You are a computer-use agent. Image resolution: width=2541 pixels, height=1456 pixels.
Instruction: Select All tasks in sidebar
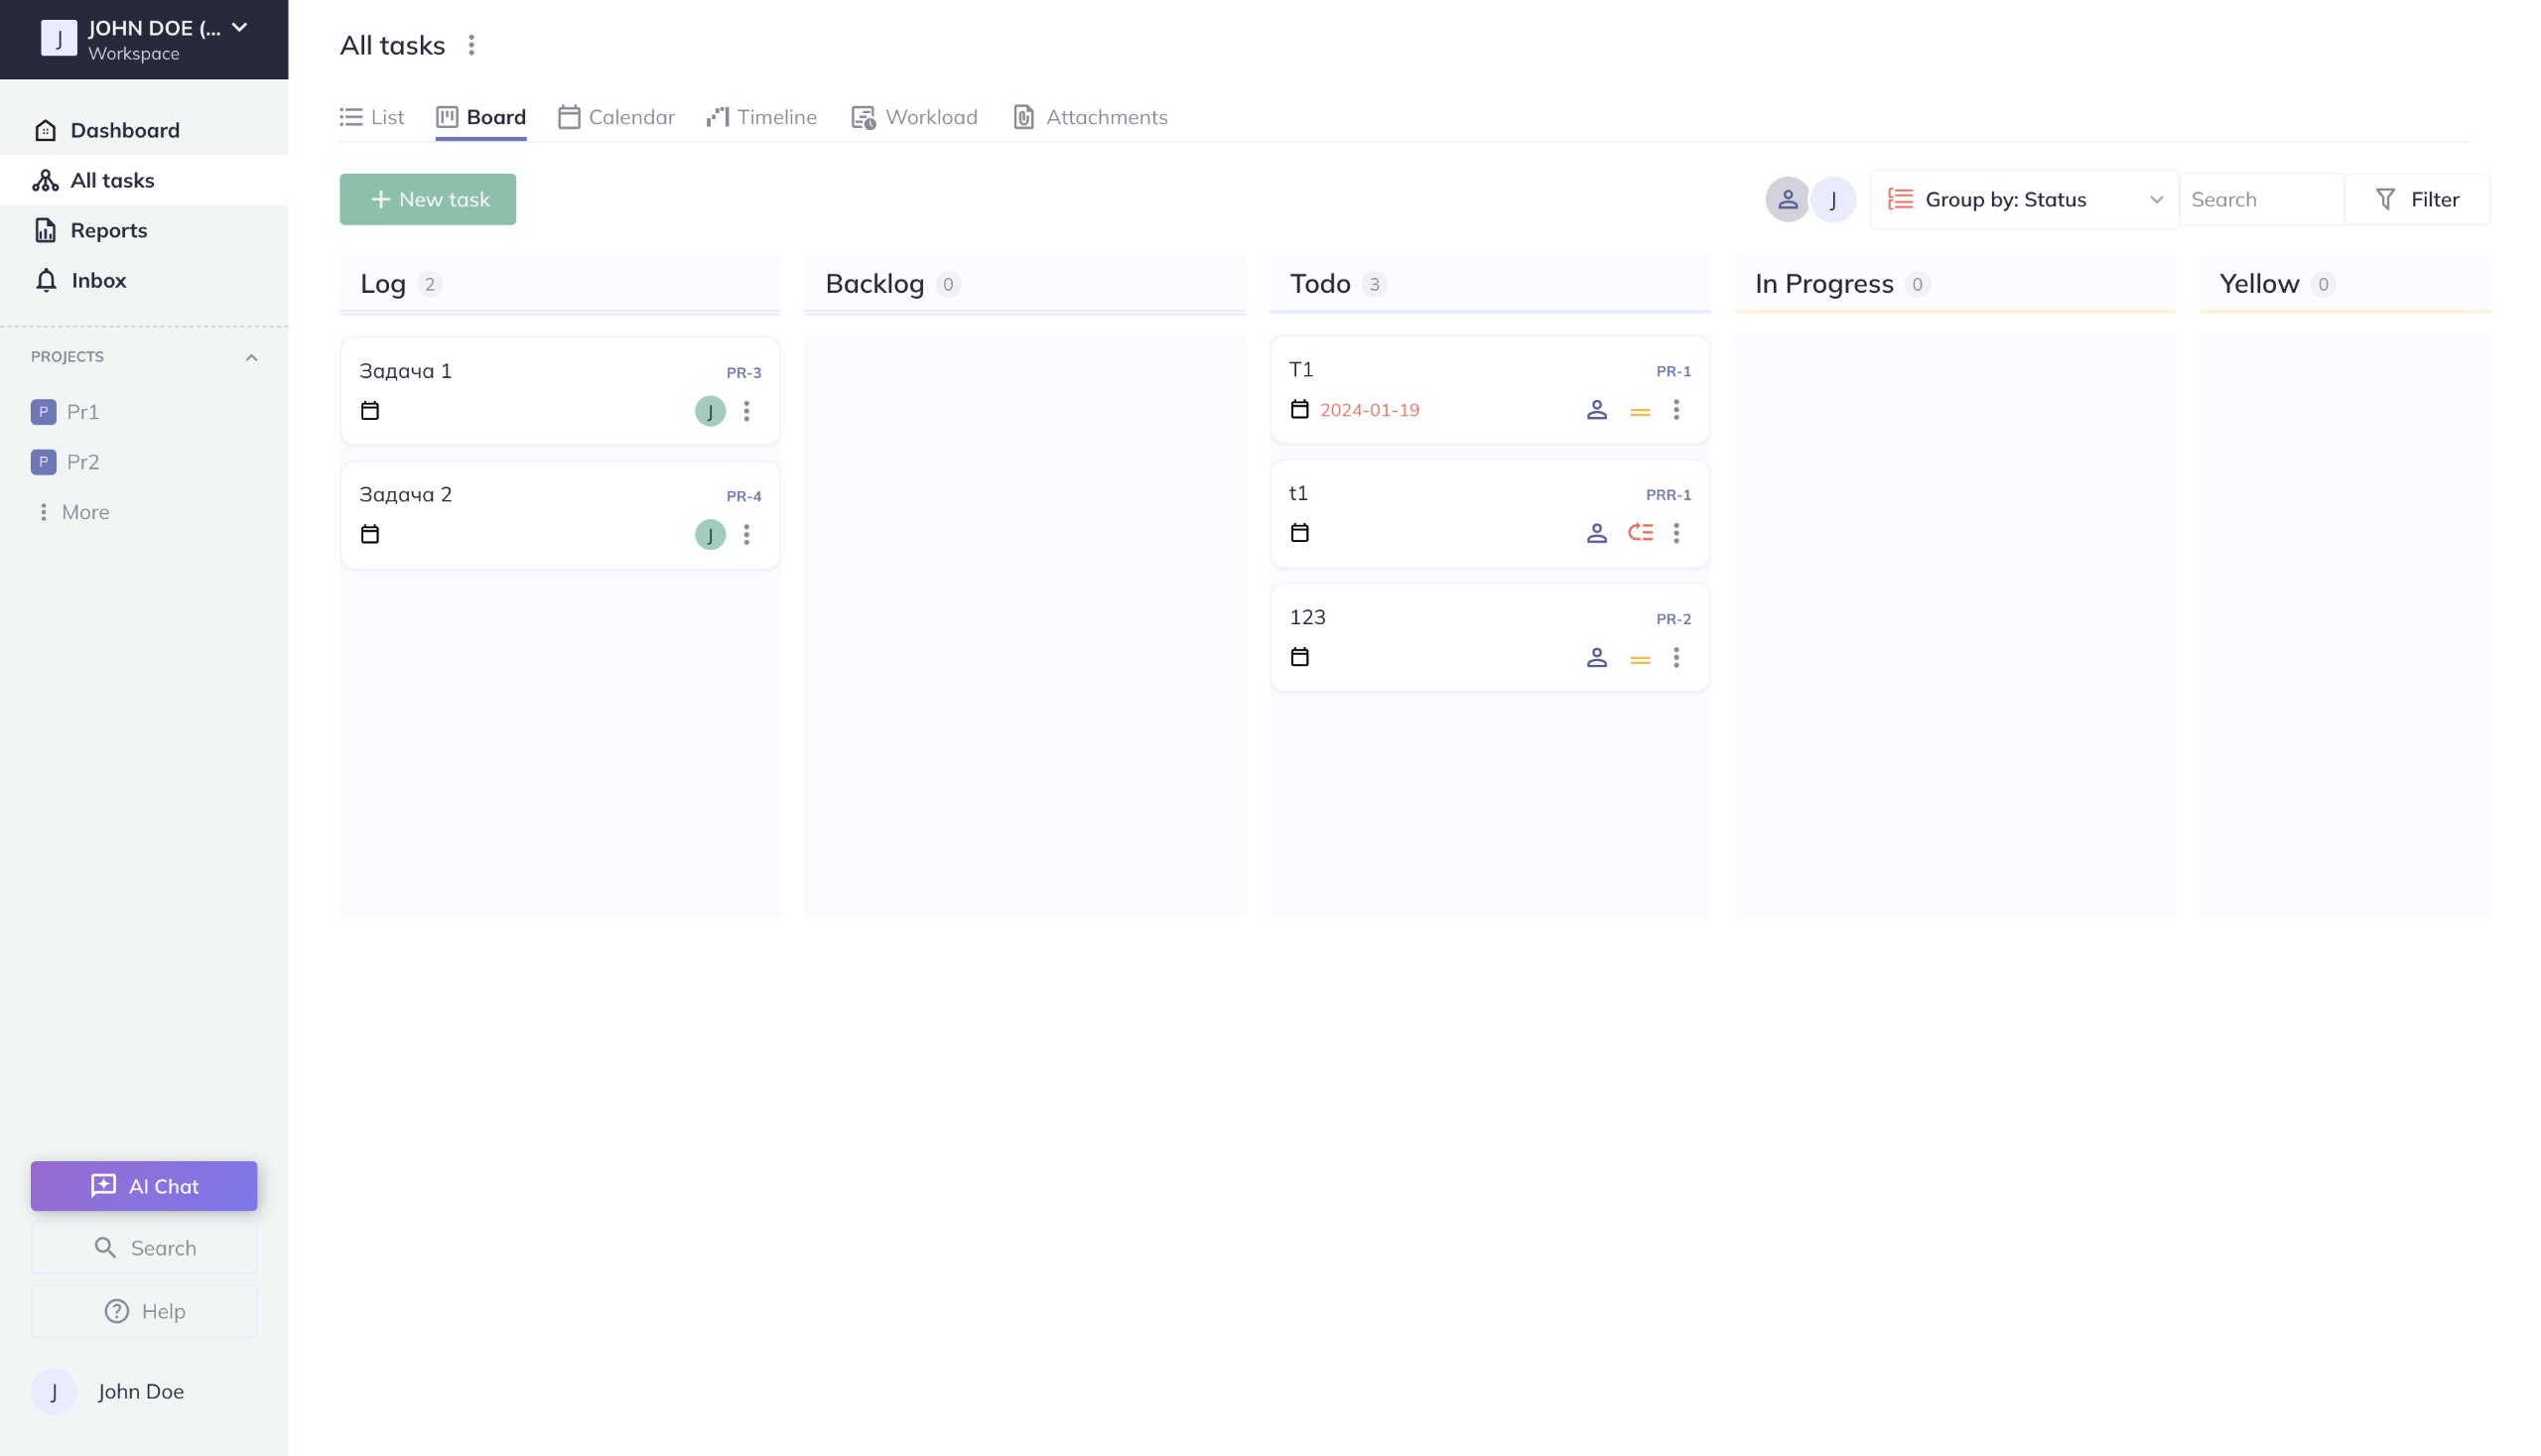(144, 180)
